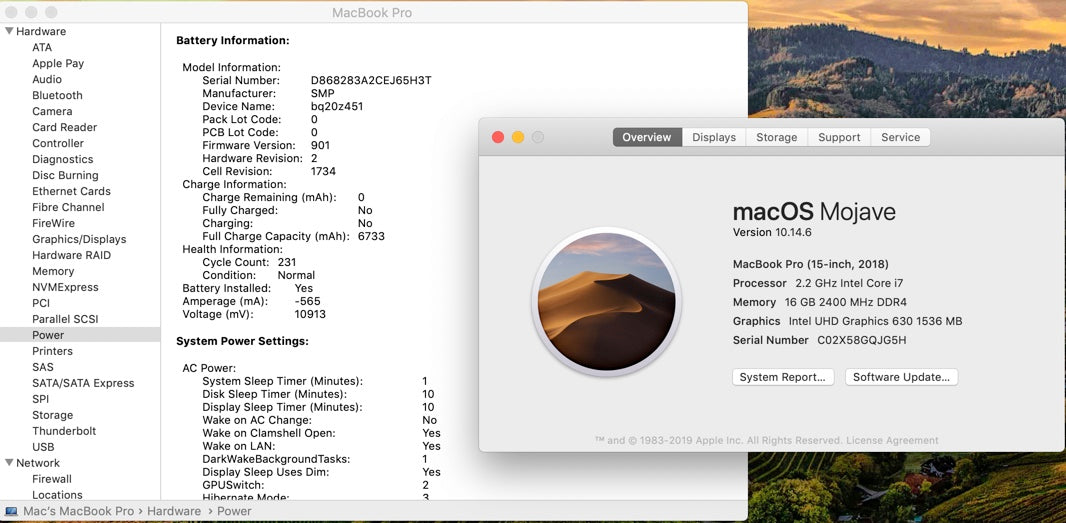Click the Software Update button
The height and width of the screenshot is (523, 1066).
(x=901, y=377)
